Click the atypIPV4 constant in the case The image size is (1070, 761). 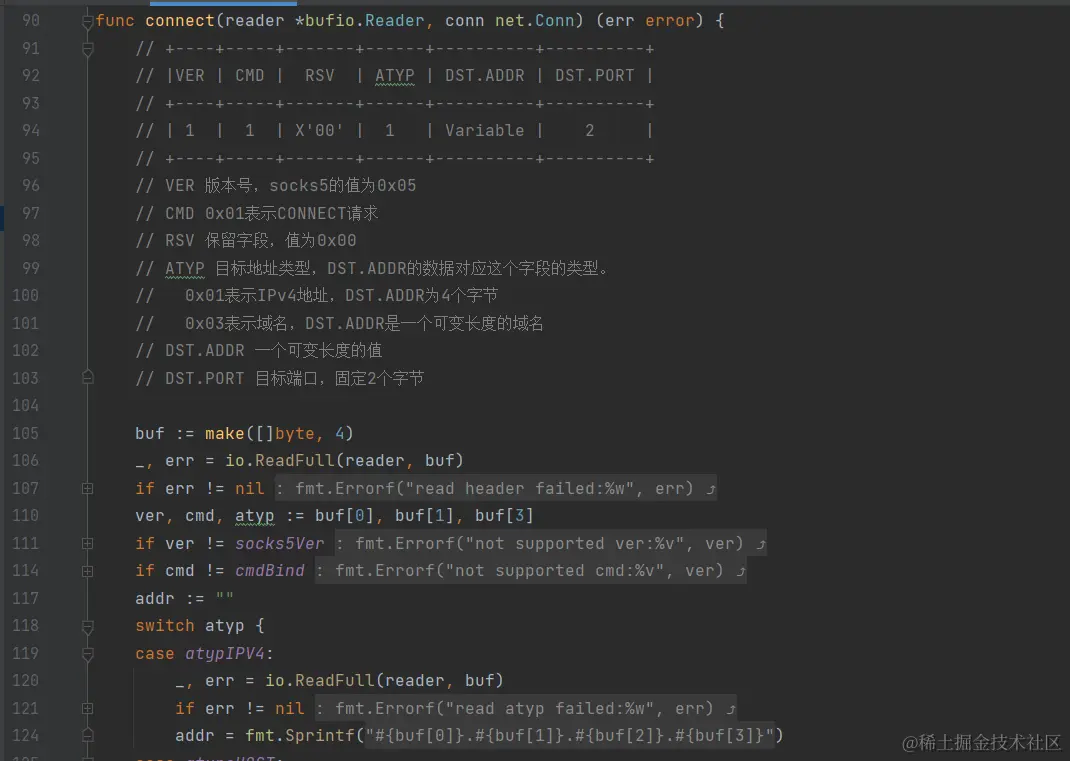[x=225, y=653]
